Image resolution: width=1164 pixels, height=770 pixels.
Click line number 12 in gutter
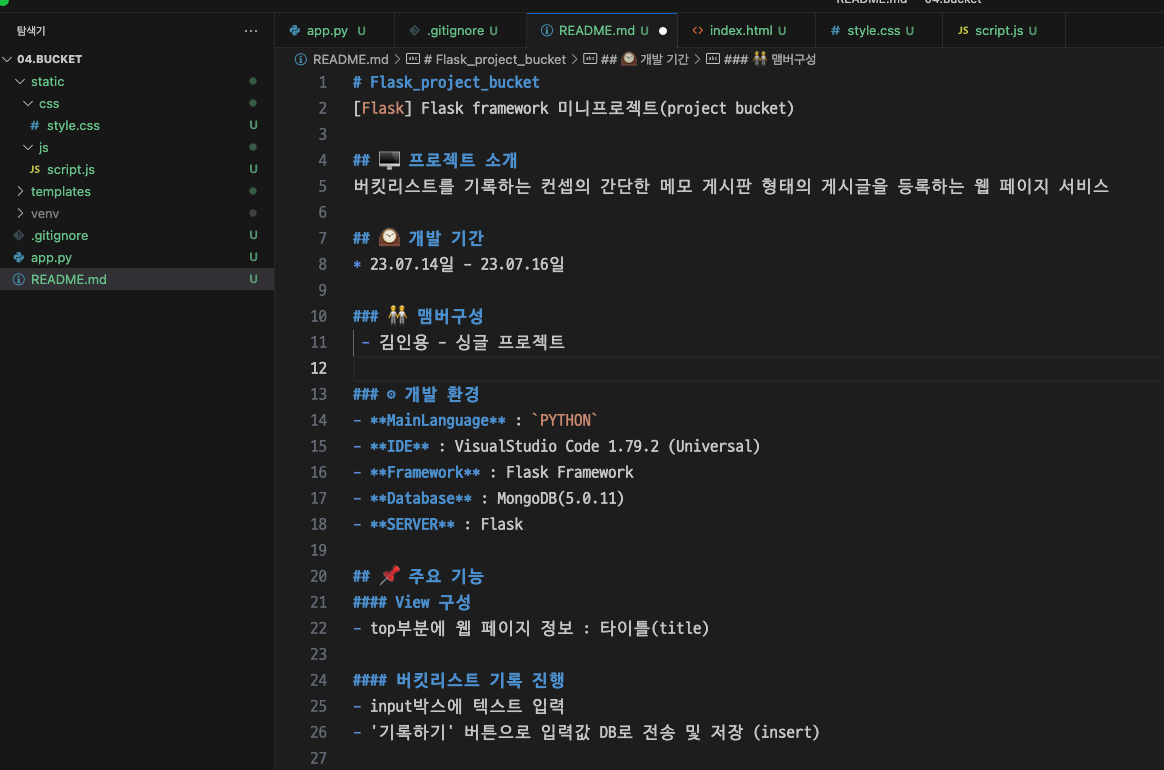(318, 368)
